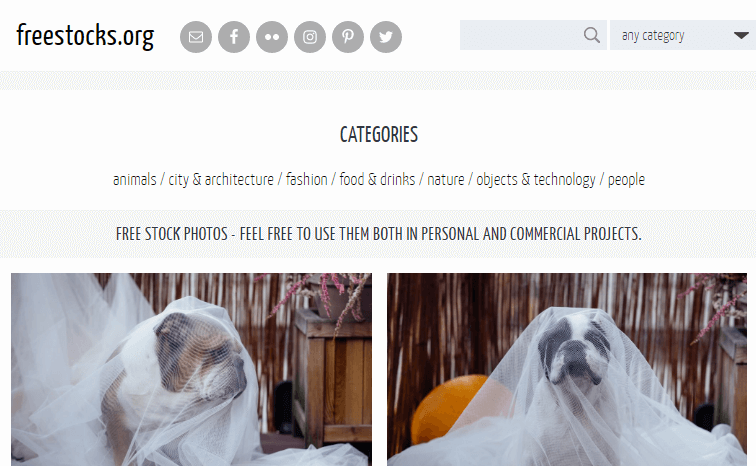Click the magnifying glass search icon

click(x=592, y=35)
